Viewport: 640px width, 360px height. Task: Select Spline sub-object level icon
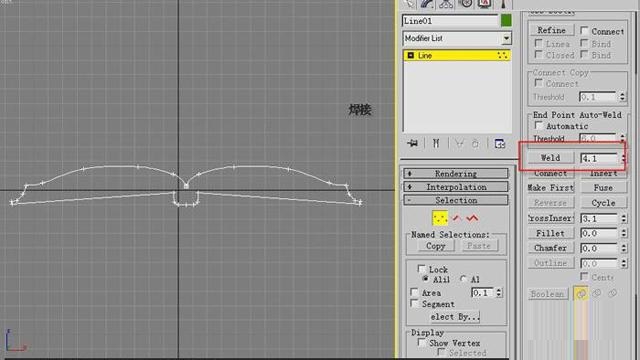pyautogui.click(x=472, y=218)
